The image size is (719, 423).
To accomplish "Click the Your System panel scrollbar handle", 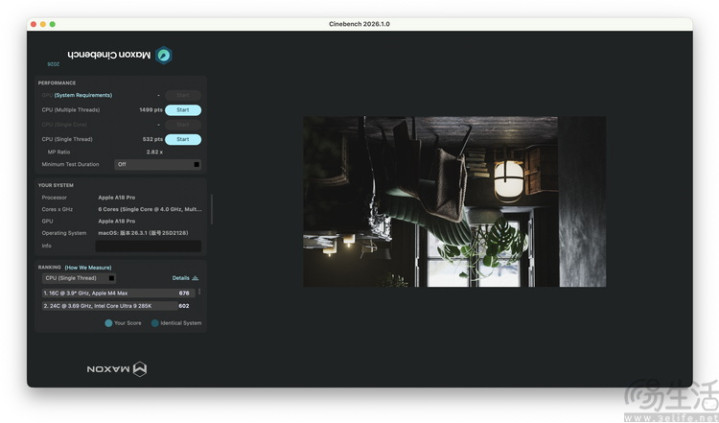I will click(211, 209).
